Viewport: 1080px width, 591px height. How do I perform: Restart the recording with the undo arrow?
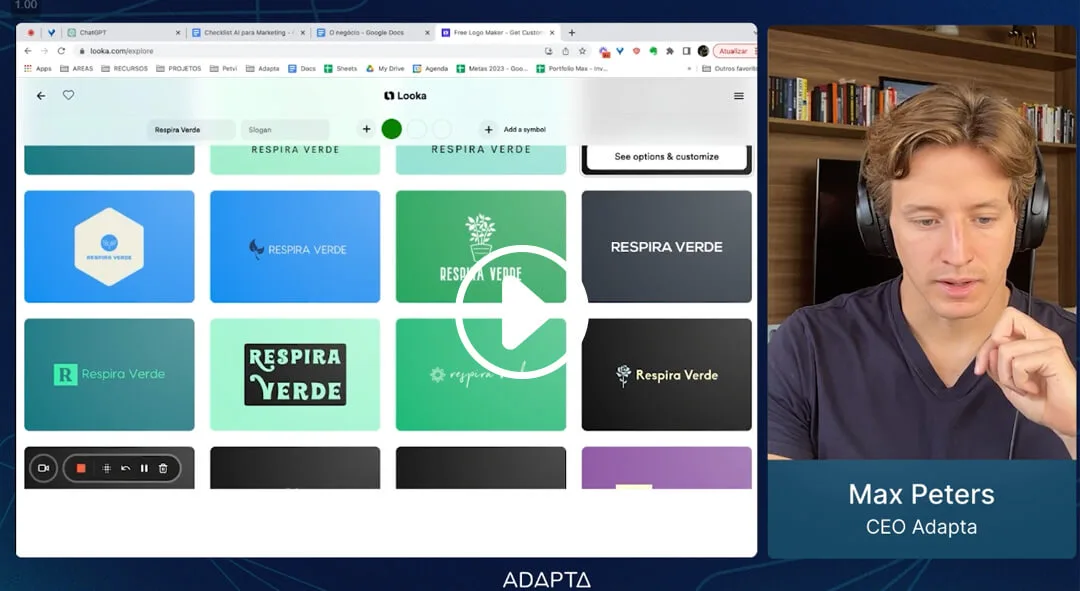click(125, 468)
